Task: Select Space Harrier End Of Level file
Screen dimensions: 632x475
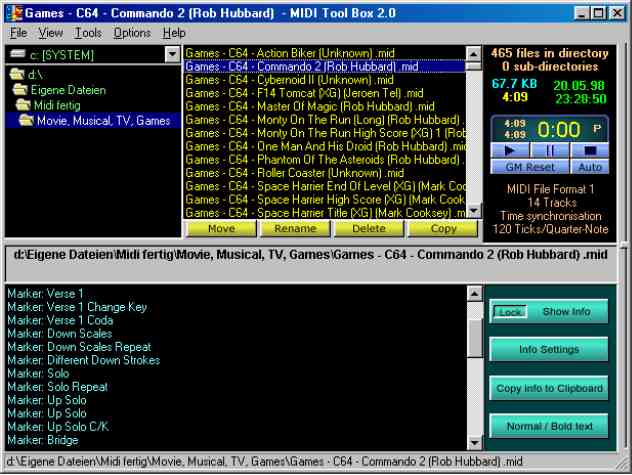Action: coord(325,186)
